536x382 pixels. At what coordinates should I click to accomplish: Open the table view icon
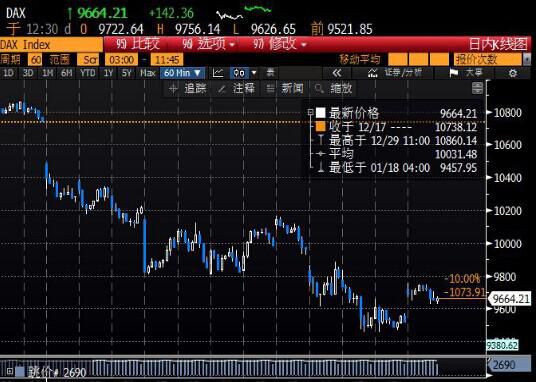point(270,73)
